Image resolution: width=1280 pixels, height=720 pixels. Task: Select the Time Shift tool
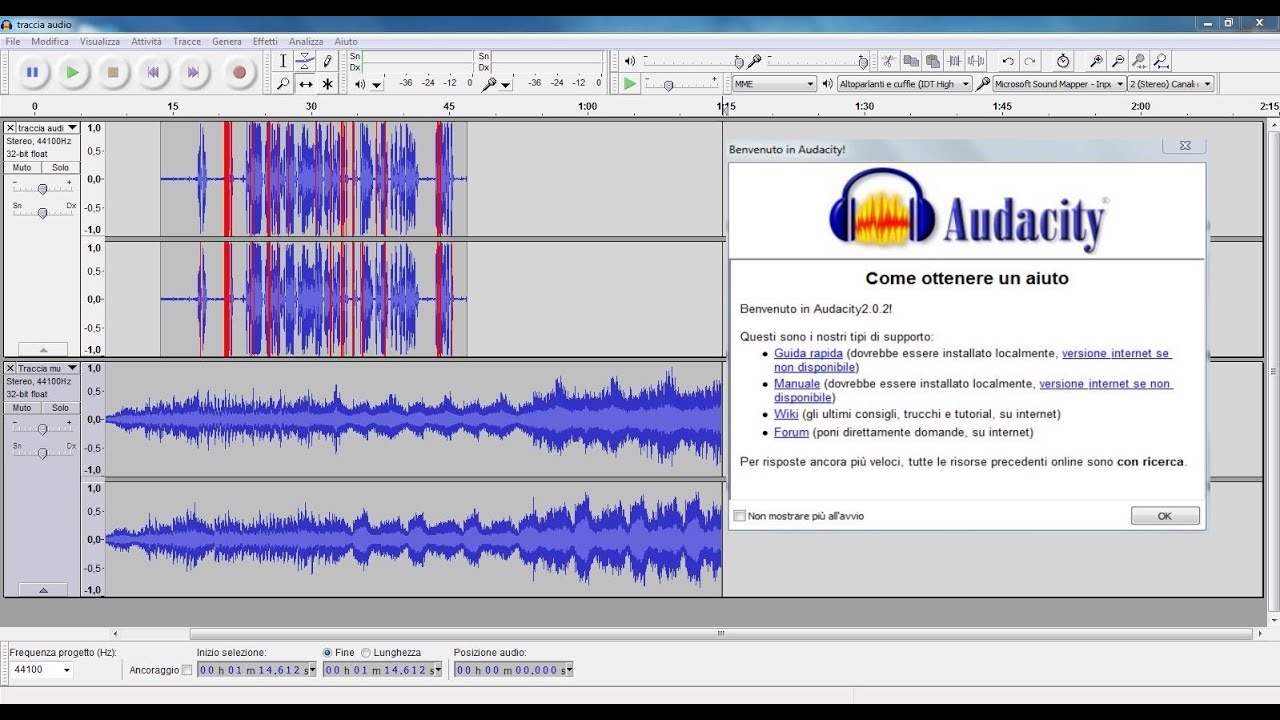[305, 84]
